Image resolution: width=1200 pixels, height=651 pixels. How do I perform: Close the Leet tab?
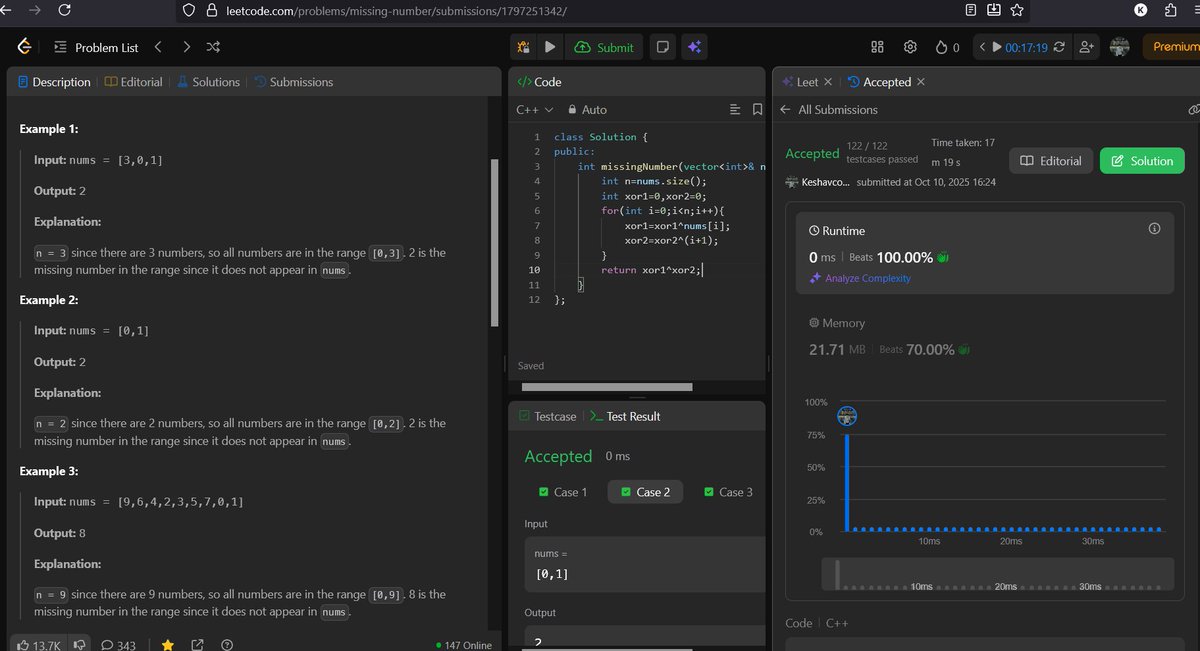pos(830,82)
